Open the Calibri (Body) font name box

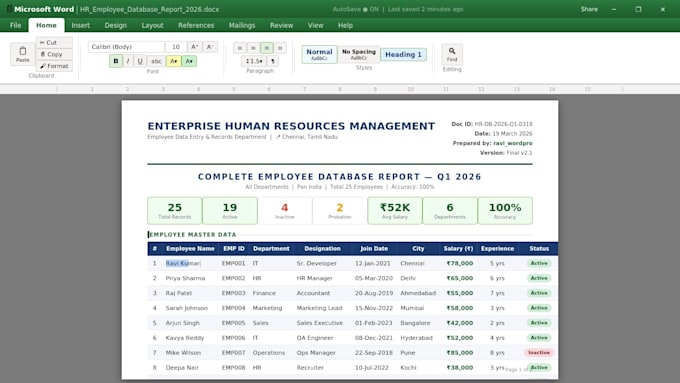(126, 47)
